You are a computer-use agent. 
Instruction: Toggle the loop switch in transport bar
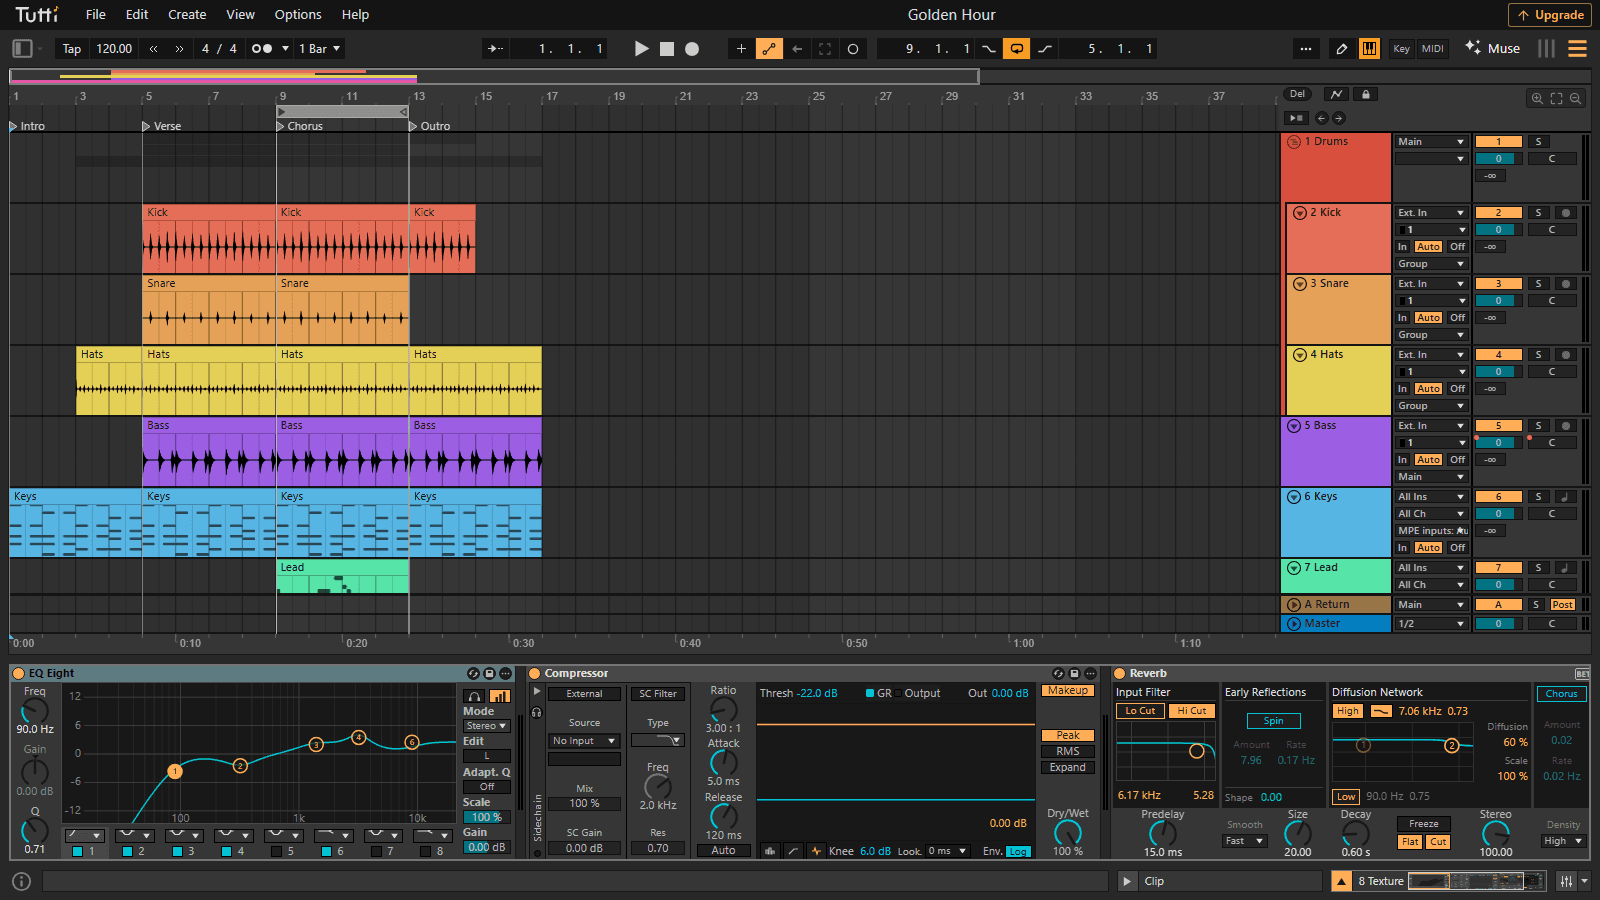pyautogui.click(x=1016, y=48)
